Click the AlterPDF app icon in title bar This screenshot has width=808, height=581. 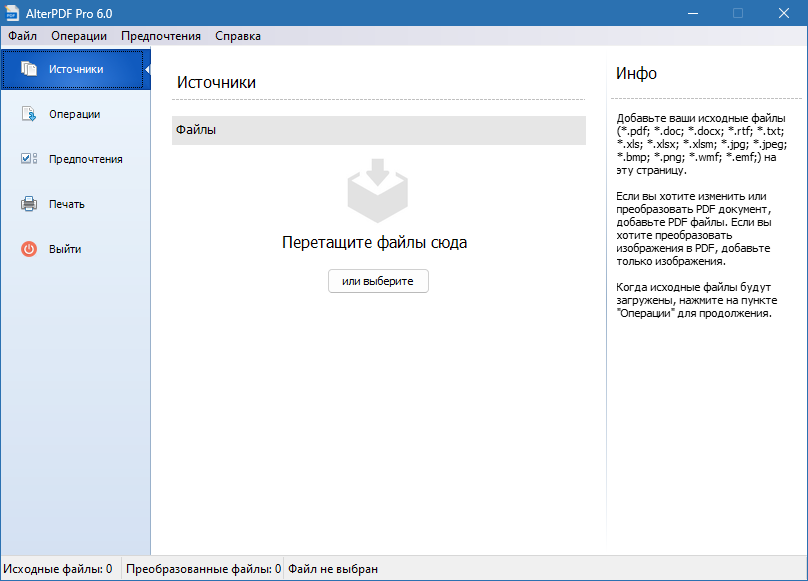12,13
